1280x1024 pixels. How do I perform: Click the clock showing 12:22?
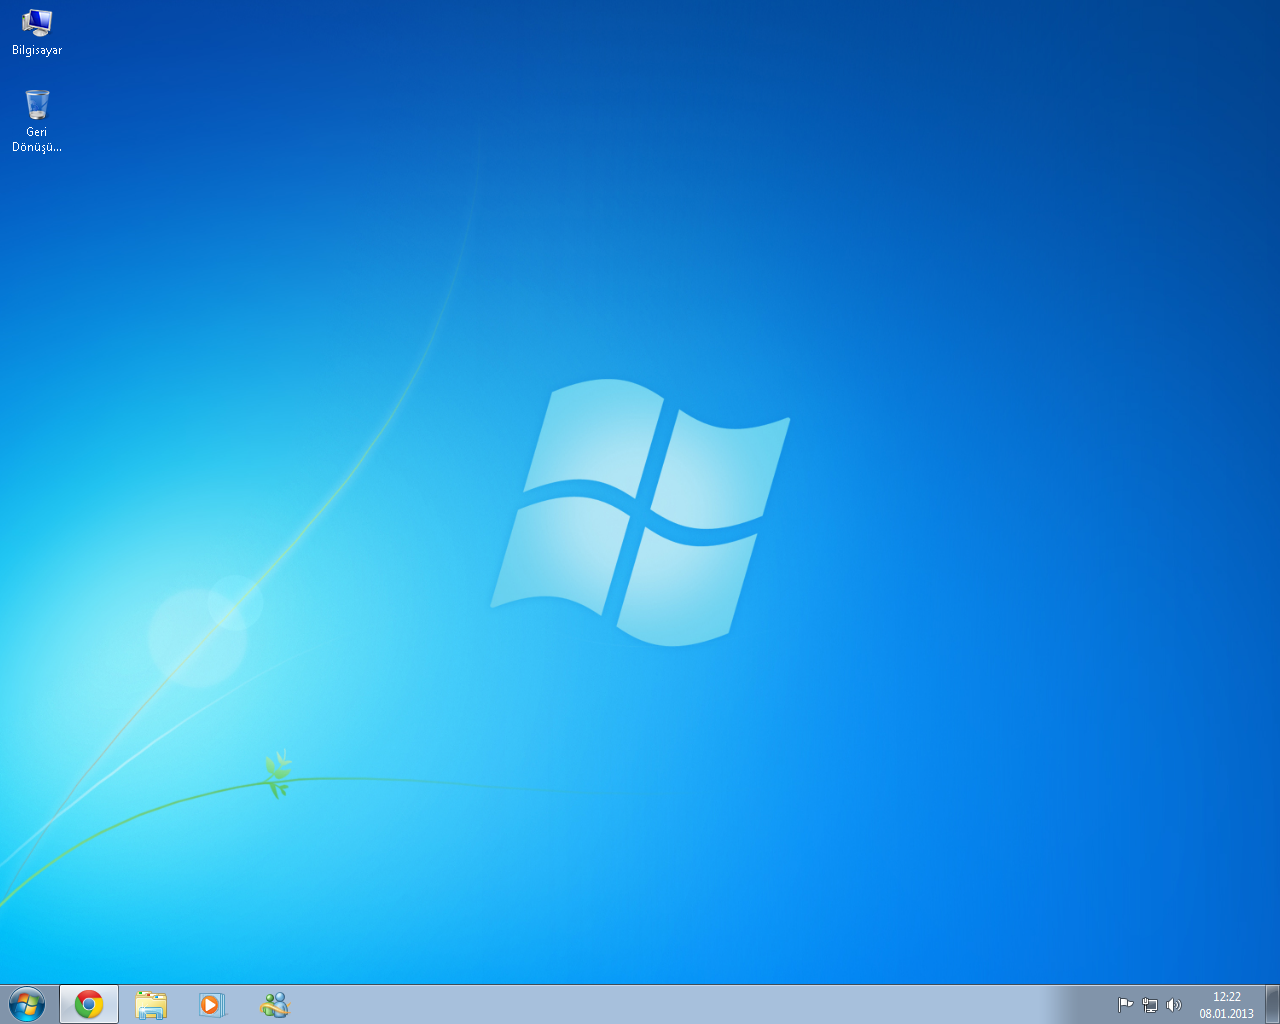pos(1227,997)
